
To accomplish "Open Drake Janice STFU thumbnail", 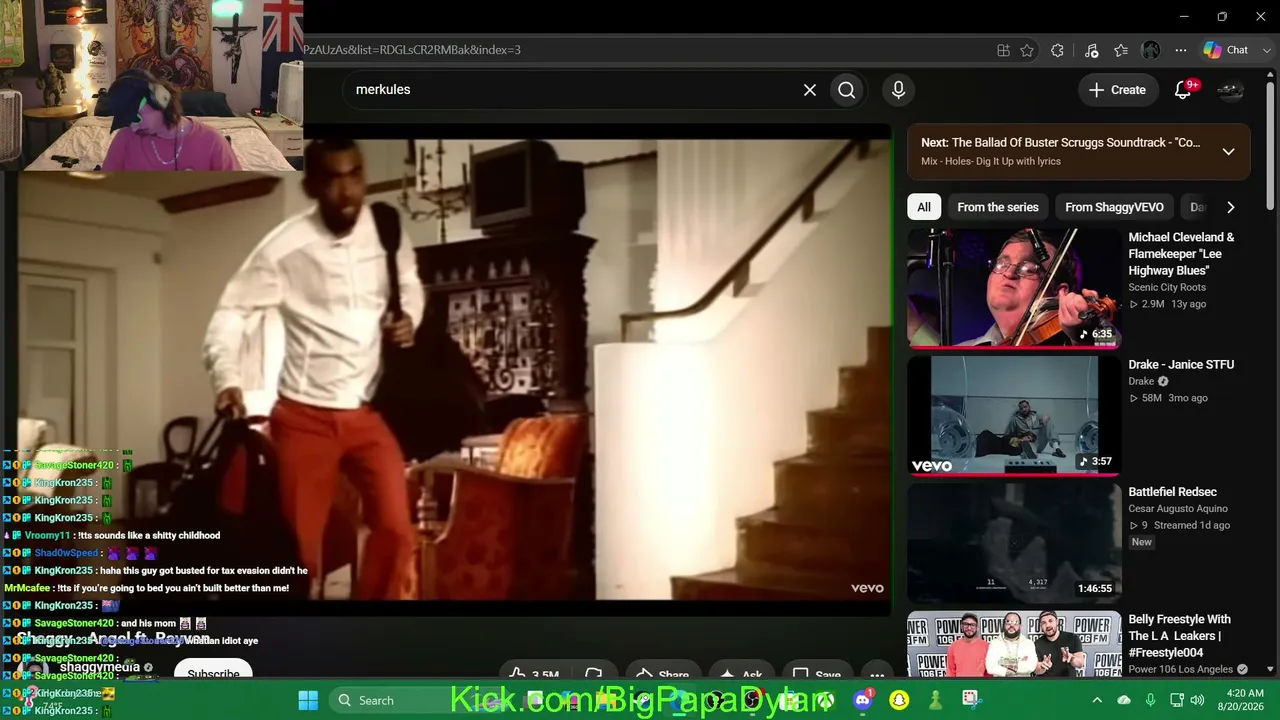I will (x=1014, y=415).
